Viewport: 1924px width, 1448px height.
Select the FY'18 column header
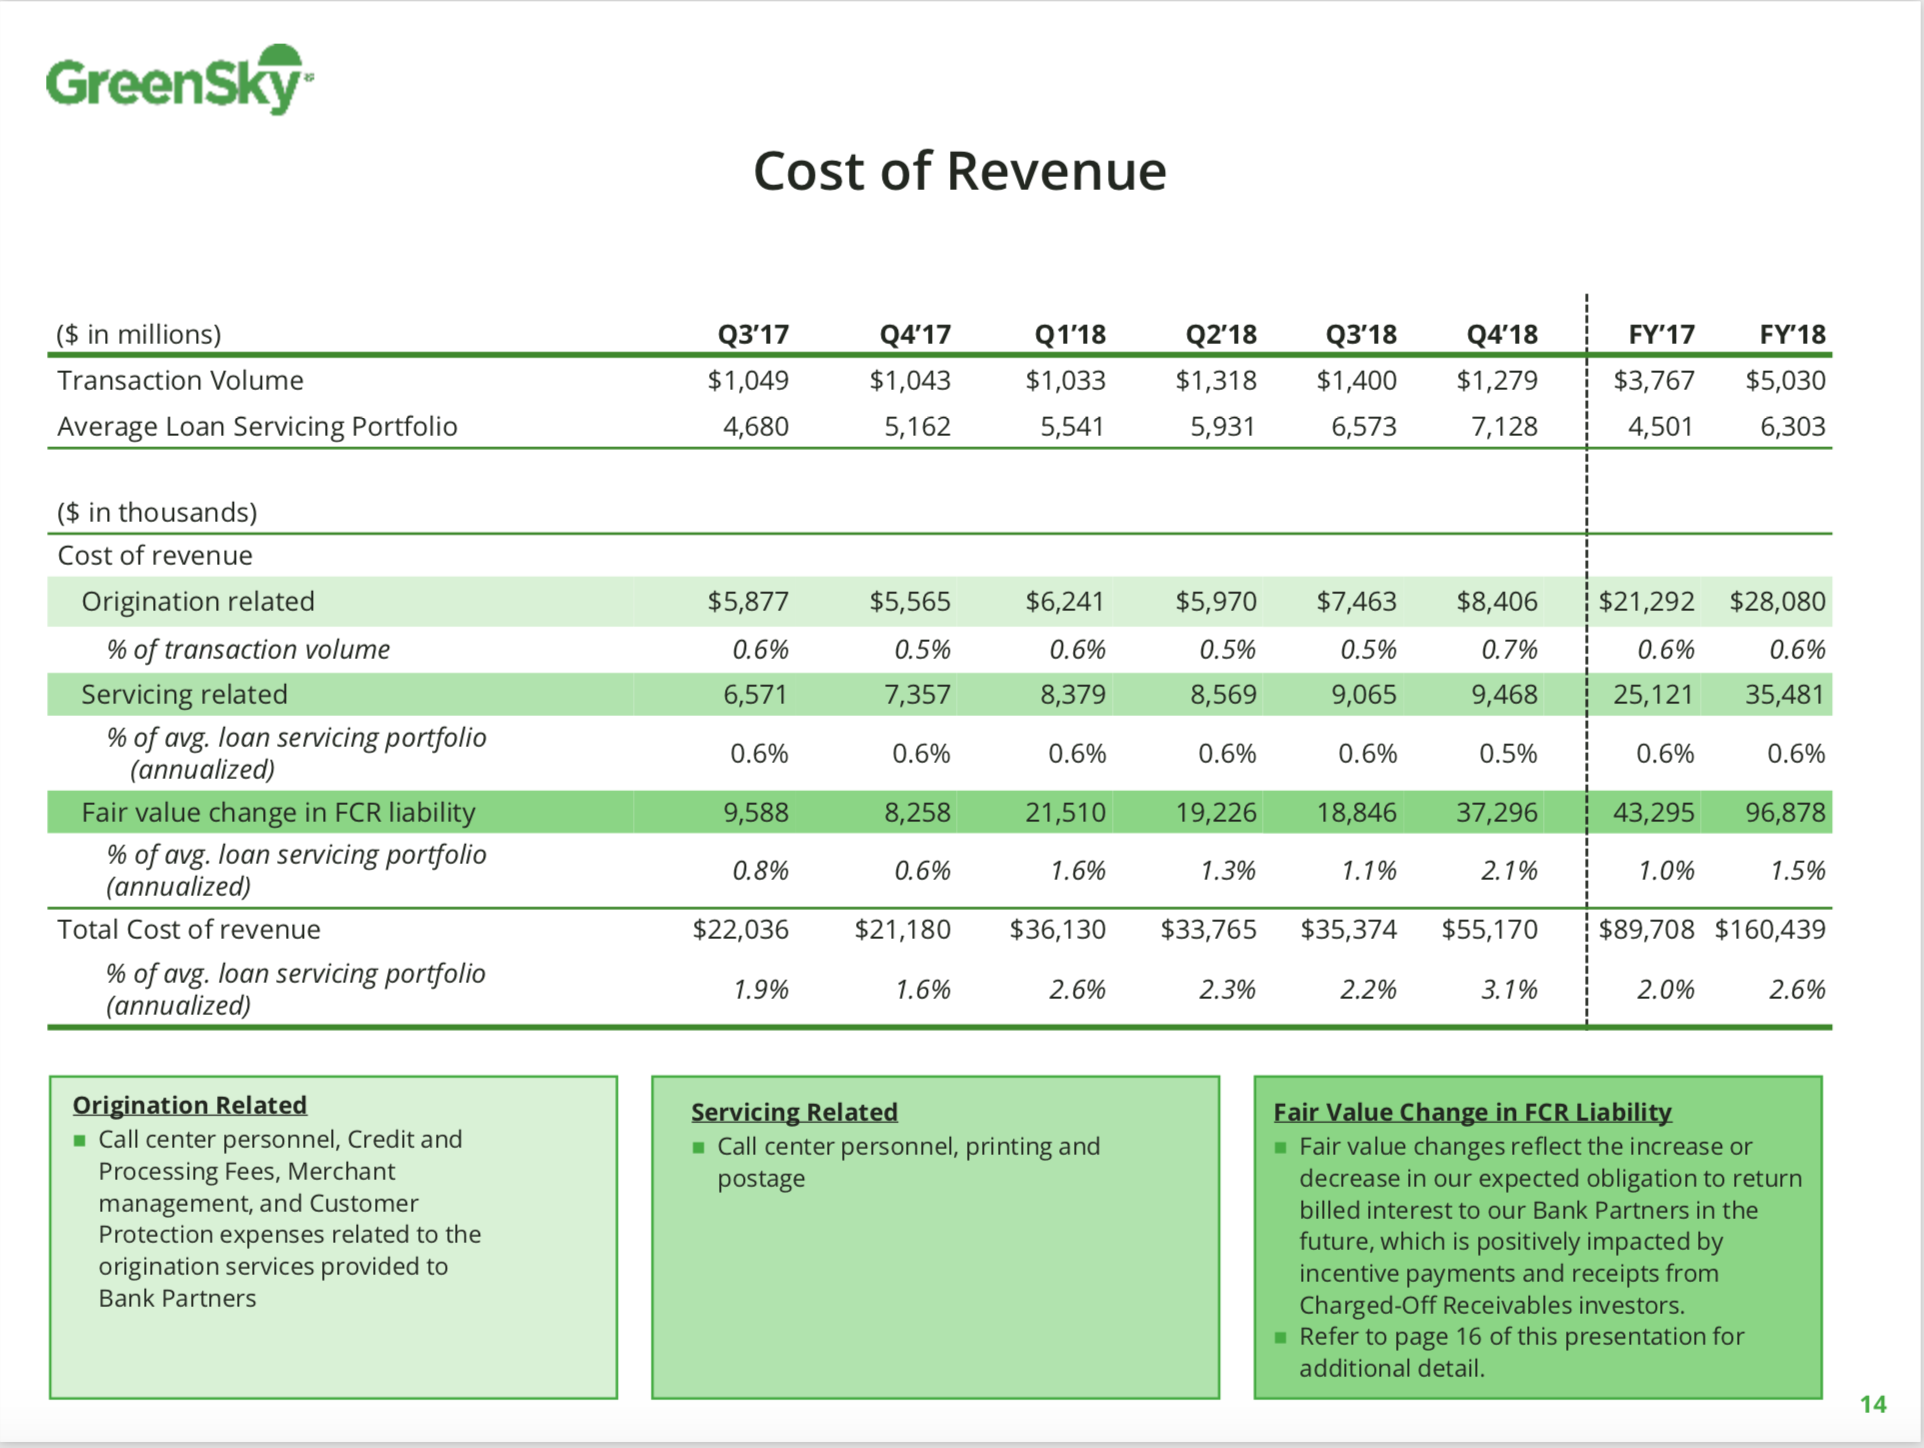coord(1792,334)
